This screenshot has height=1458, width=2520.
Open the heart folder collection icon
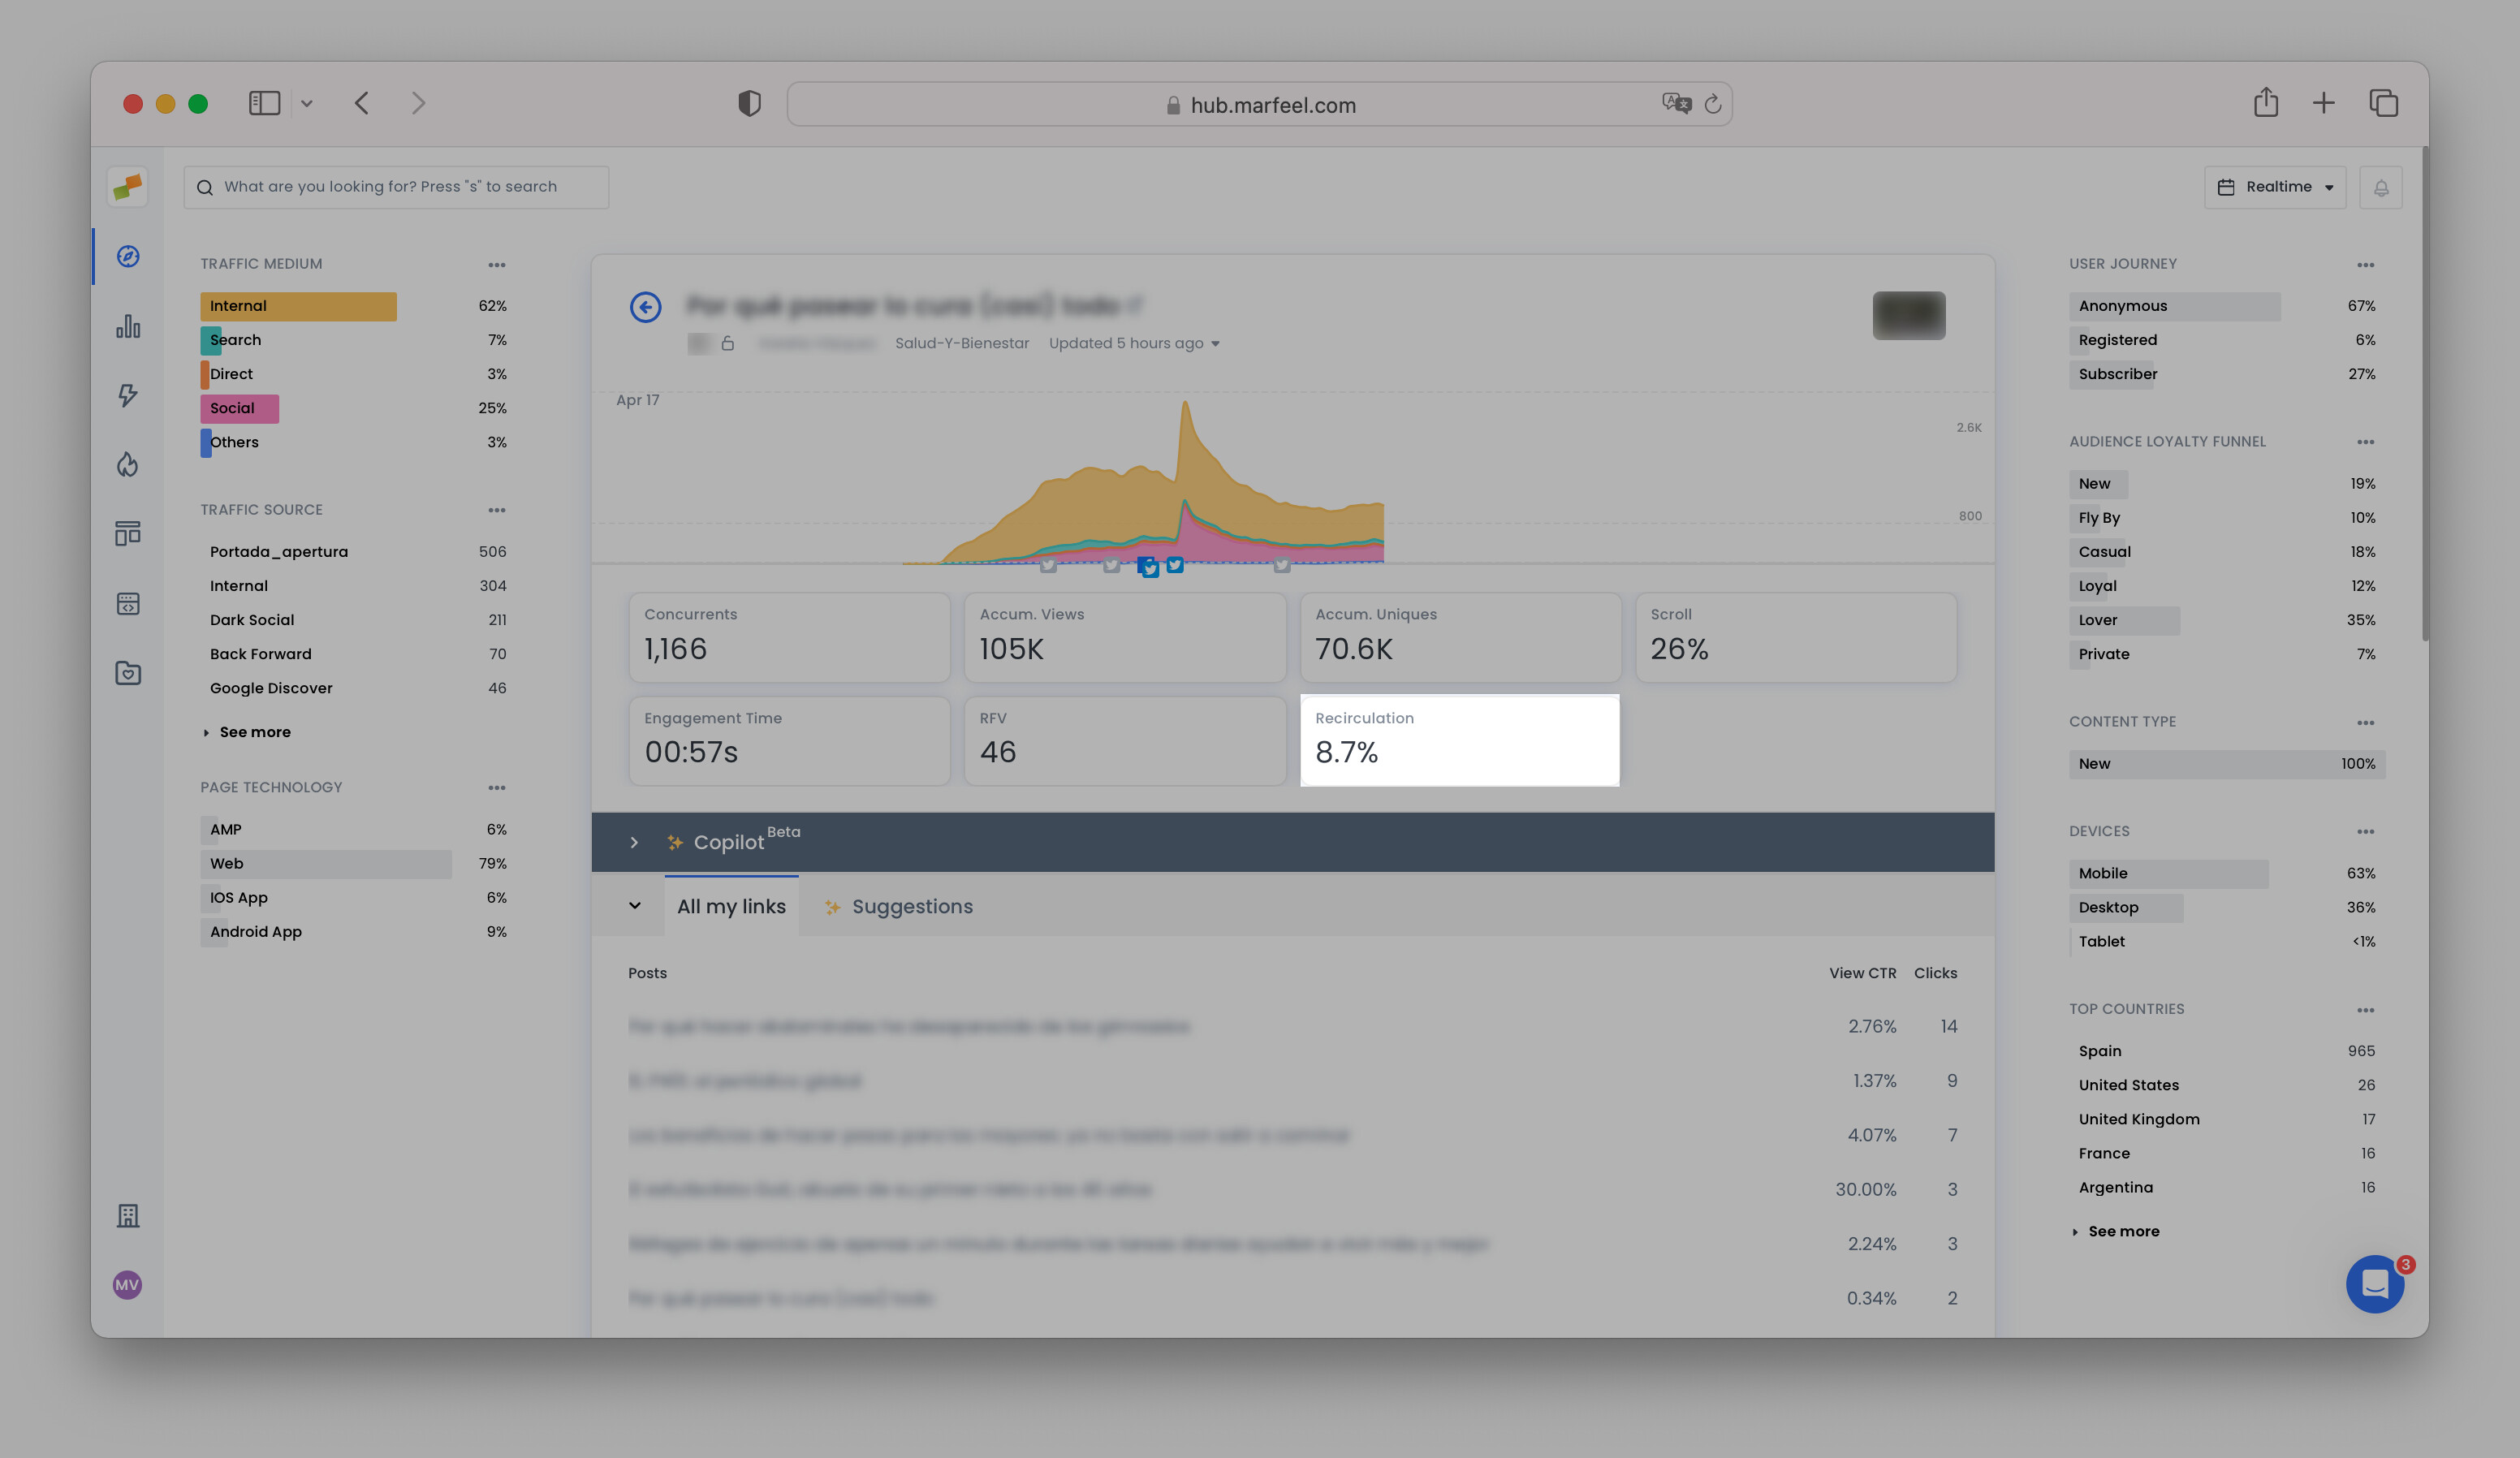(128, 673)
